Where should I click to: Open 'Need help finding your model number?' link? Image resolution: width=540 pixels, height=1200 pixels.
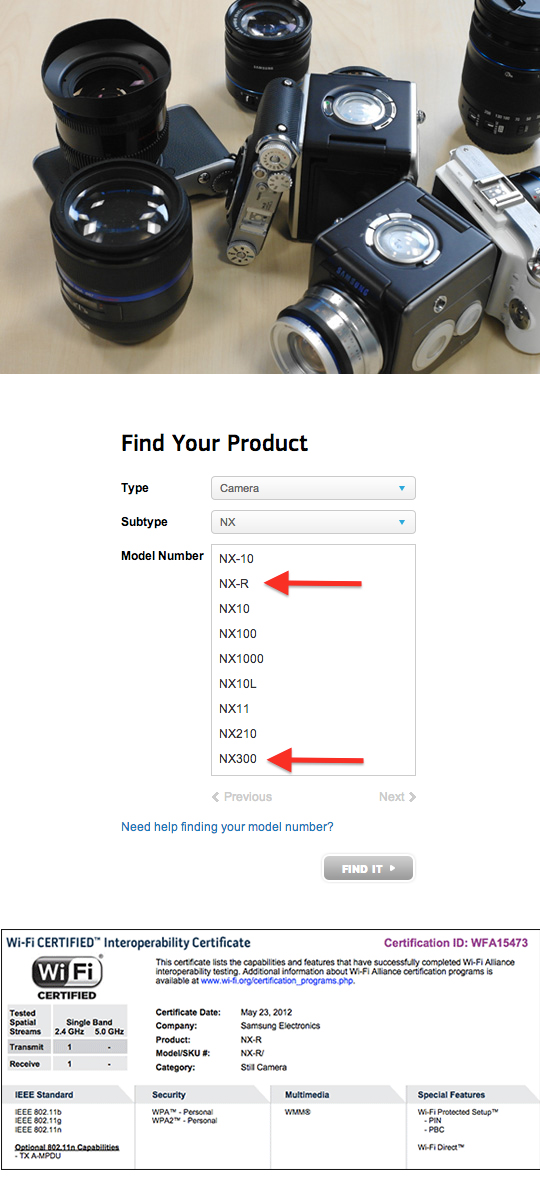(x=227, y=827)
